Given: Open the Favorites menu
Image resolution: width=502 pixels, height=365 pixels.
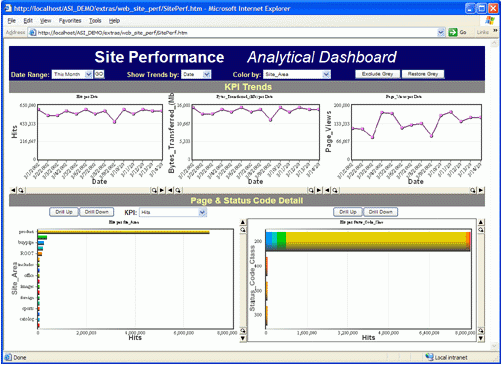Looking at the screenshot, I should pyautogui.click(x=70, y=21).
